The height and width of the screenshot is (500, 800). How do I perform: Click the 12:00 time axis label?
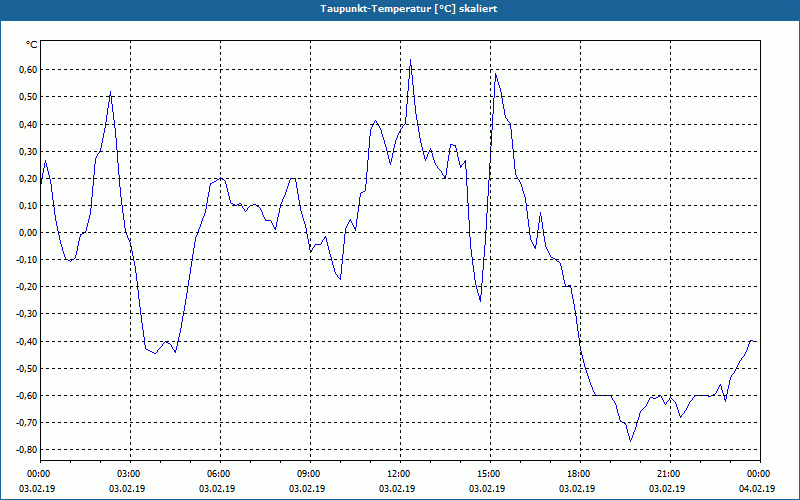coord(401,474)
